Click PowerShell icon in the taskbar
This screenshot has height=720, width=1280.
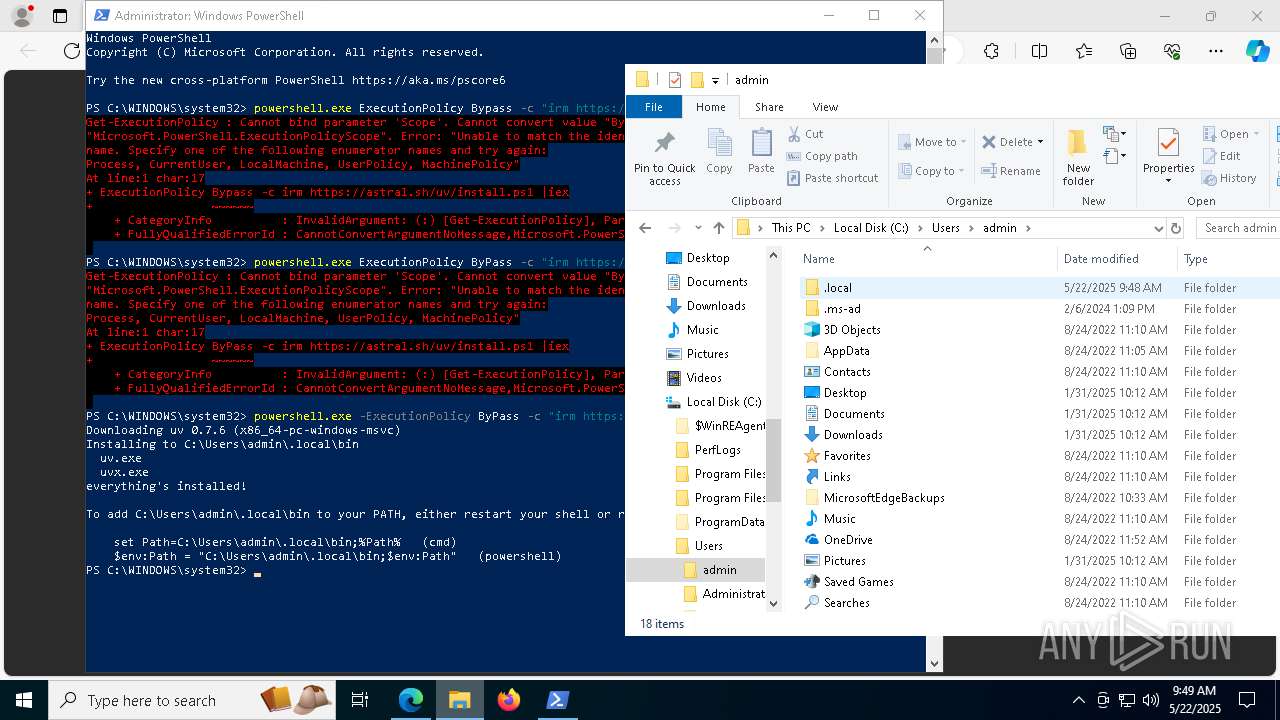point(558,700)
